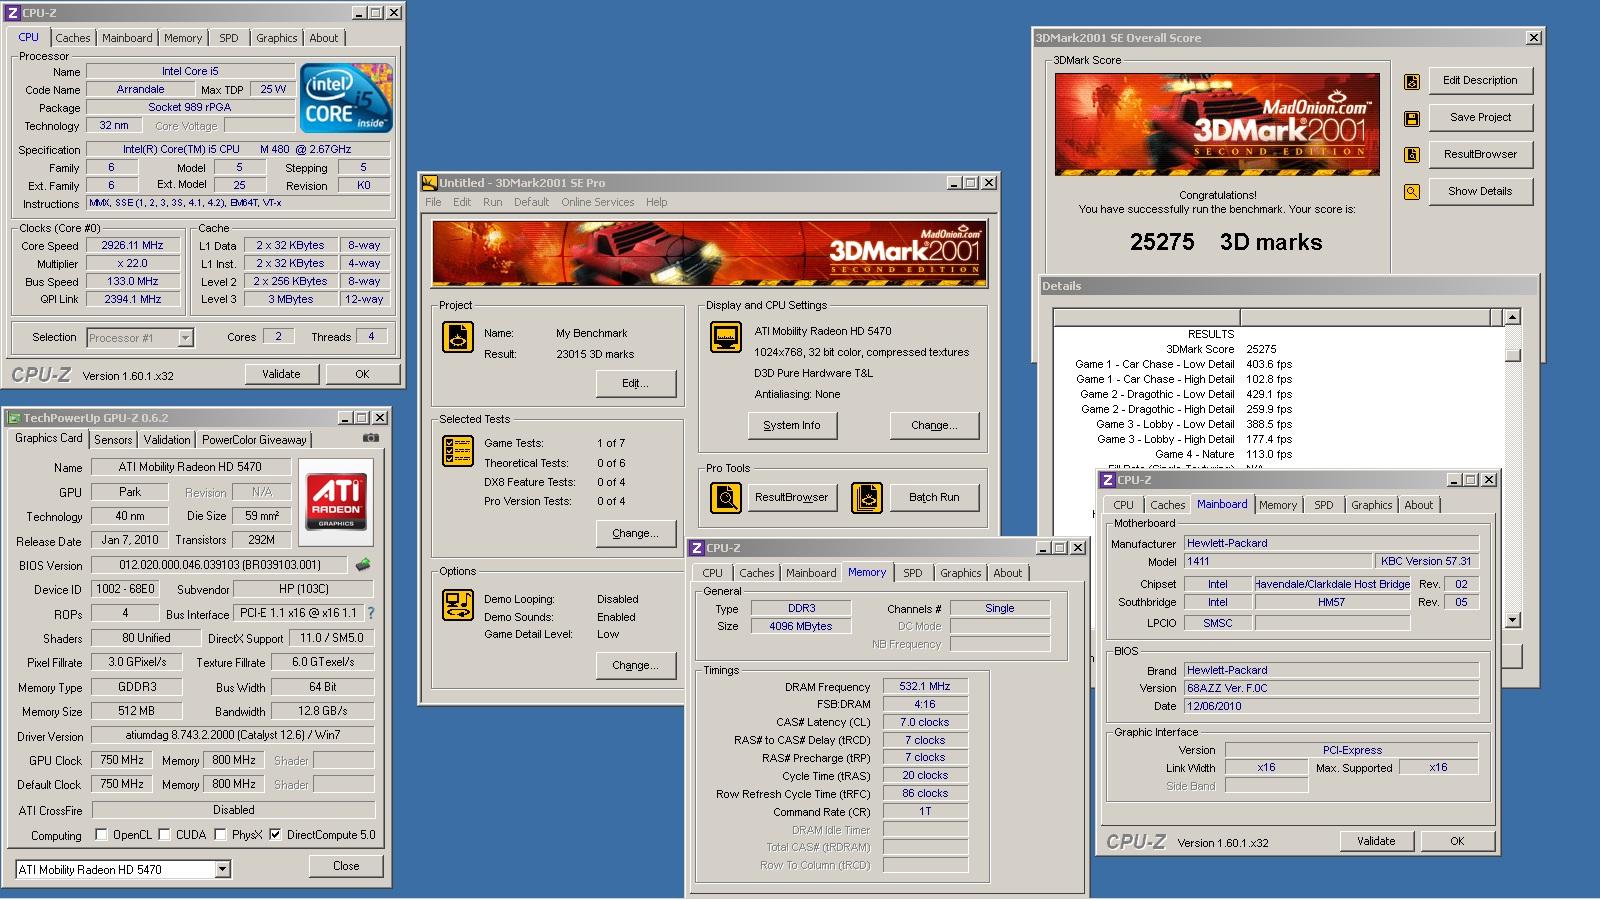Click the Save Project button
The image size is (1600, 900).
point(1480,117)
